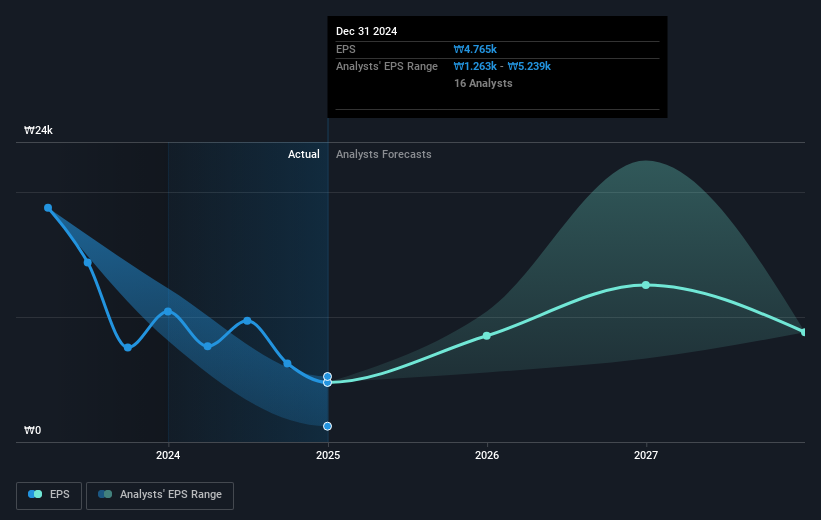Viewport: 821px width, 520px height.
Task: Click the Actual section label
Action: 304,154
